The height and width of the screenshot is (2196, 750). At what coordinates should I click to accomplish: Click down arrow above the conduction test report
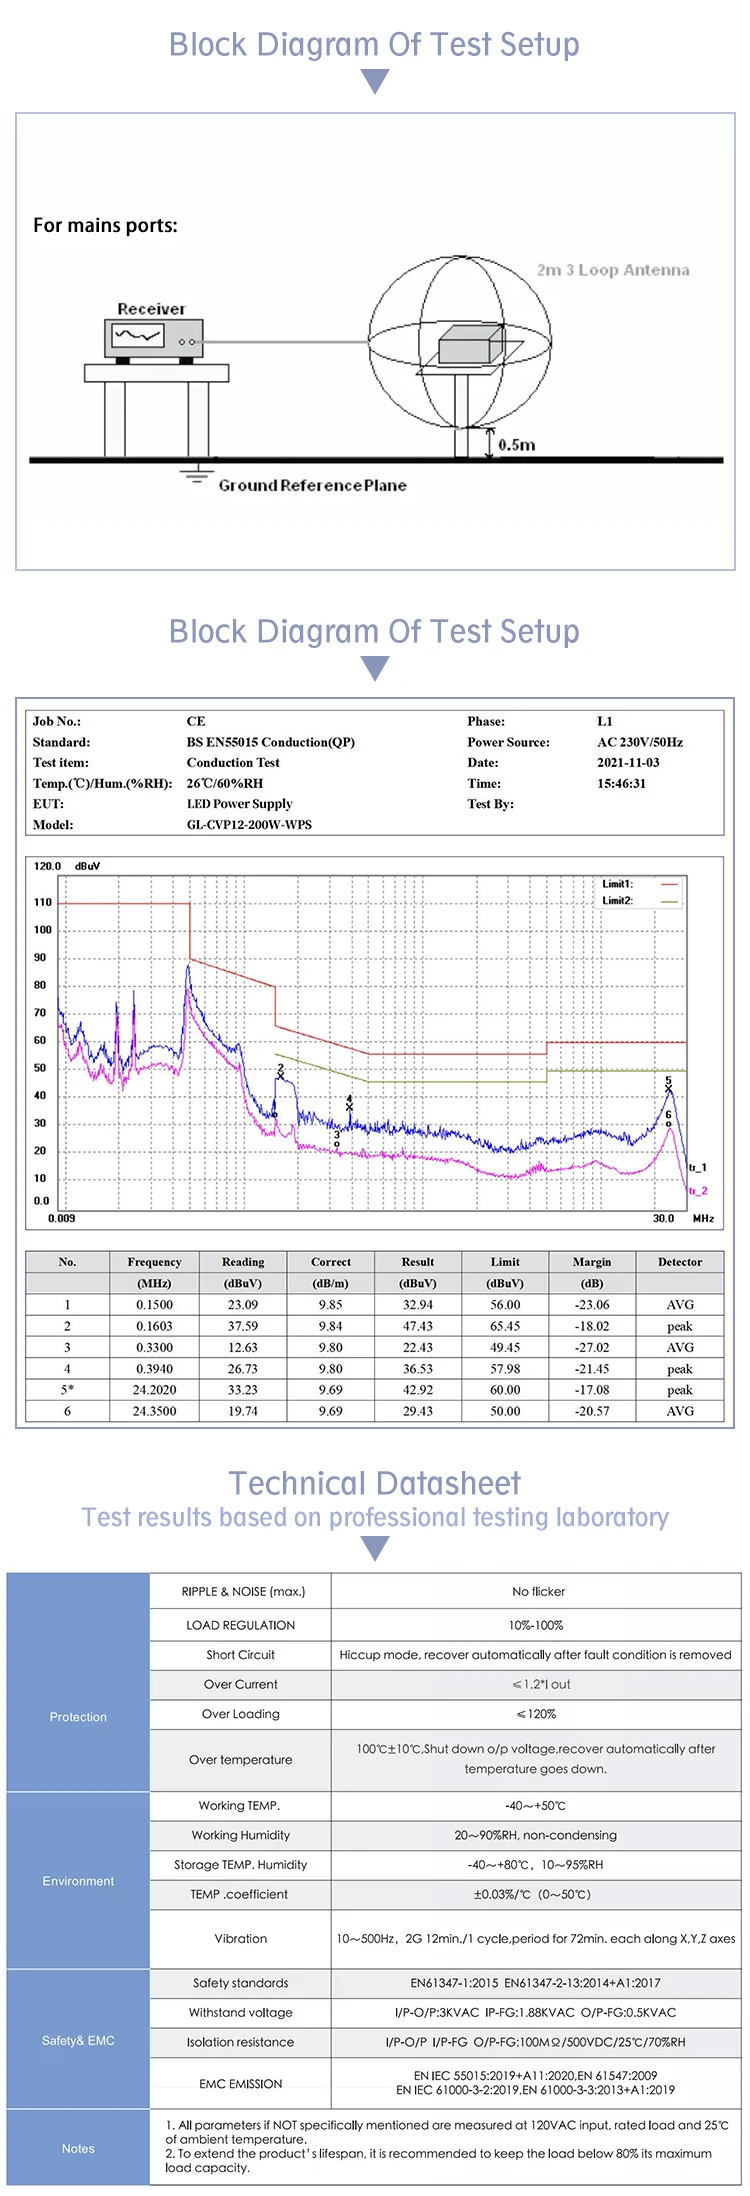(374, 668)
